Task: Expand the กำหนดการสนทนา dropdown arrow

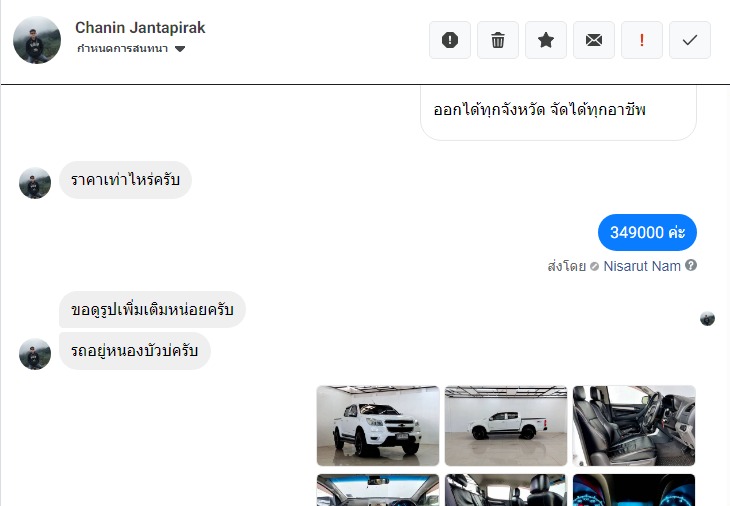Action: [180, 49]
